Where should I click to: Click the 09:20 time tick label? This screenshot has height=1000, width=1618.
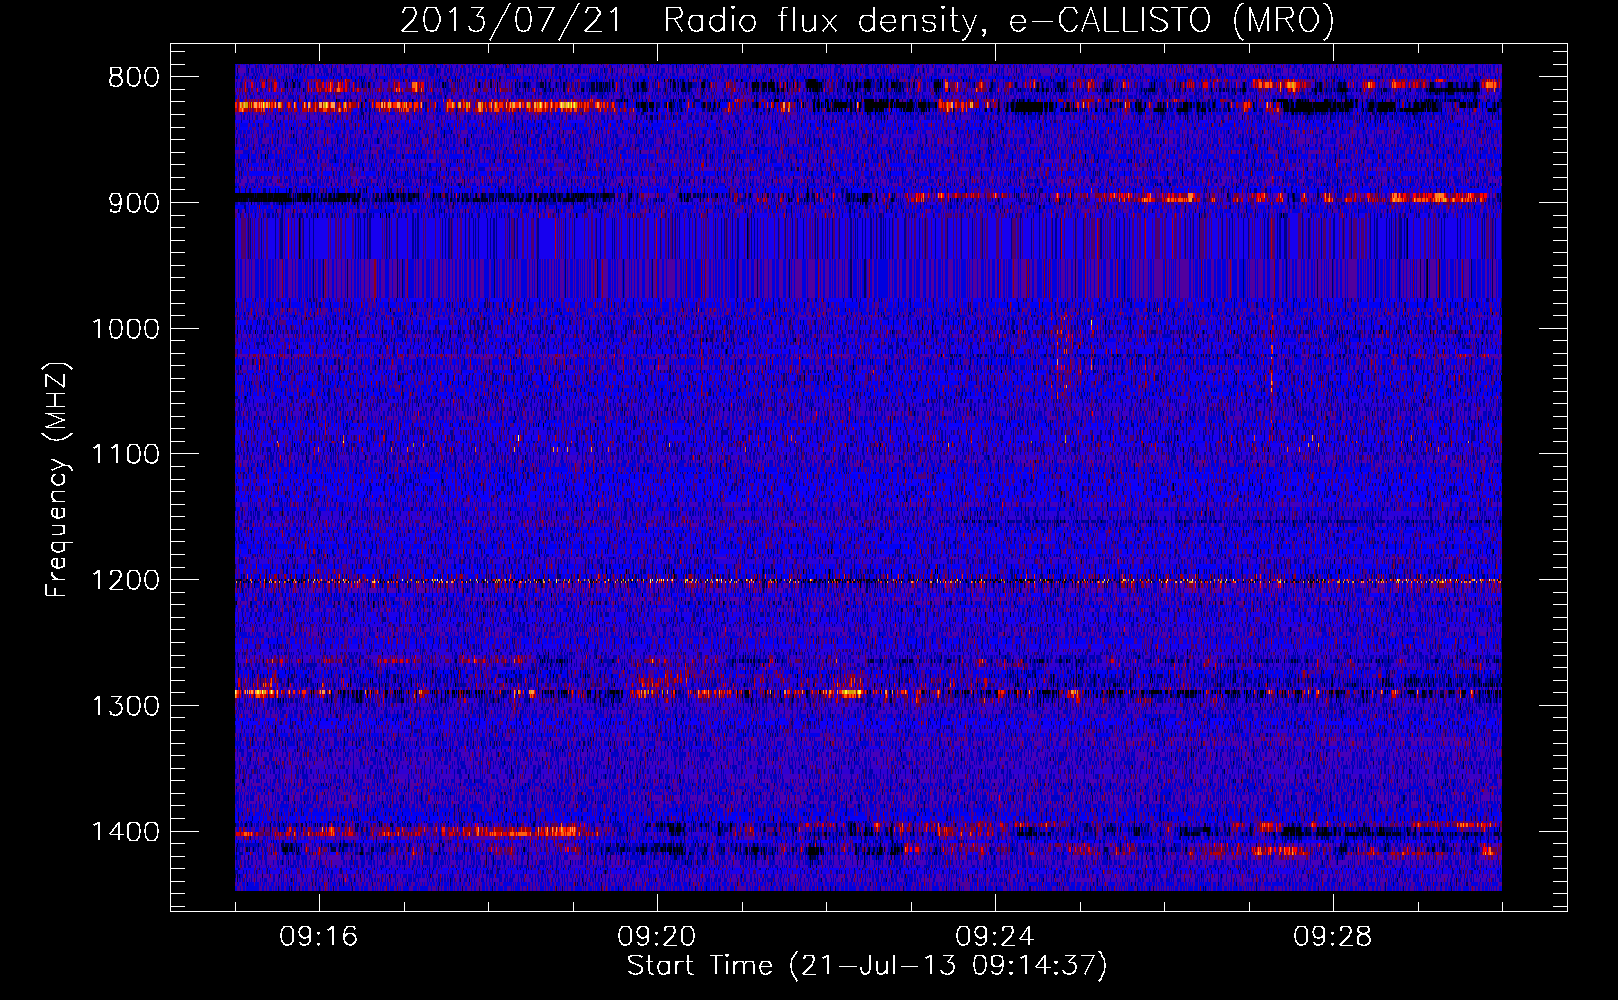657,936
